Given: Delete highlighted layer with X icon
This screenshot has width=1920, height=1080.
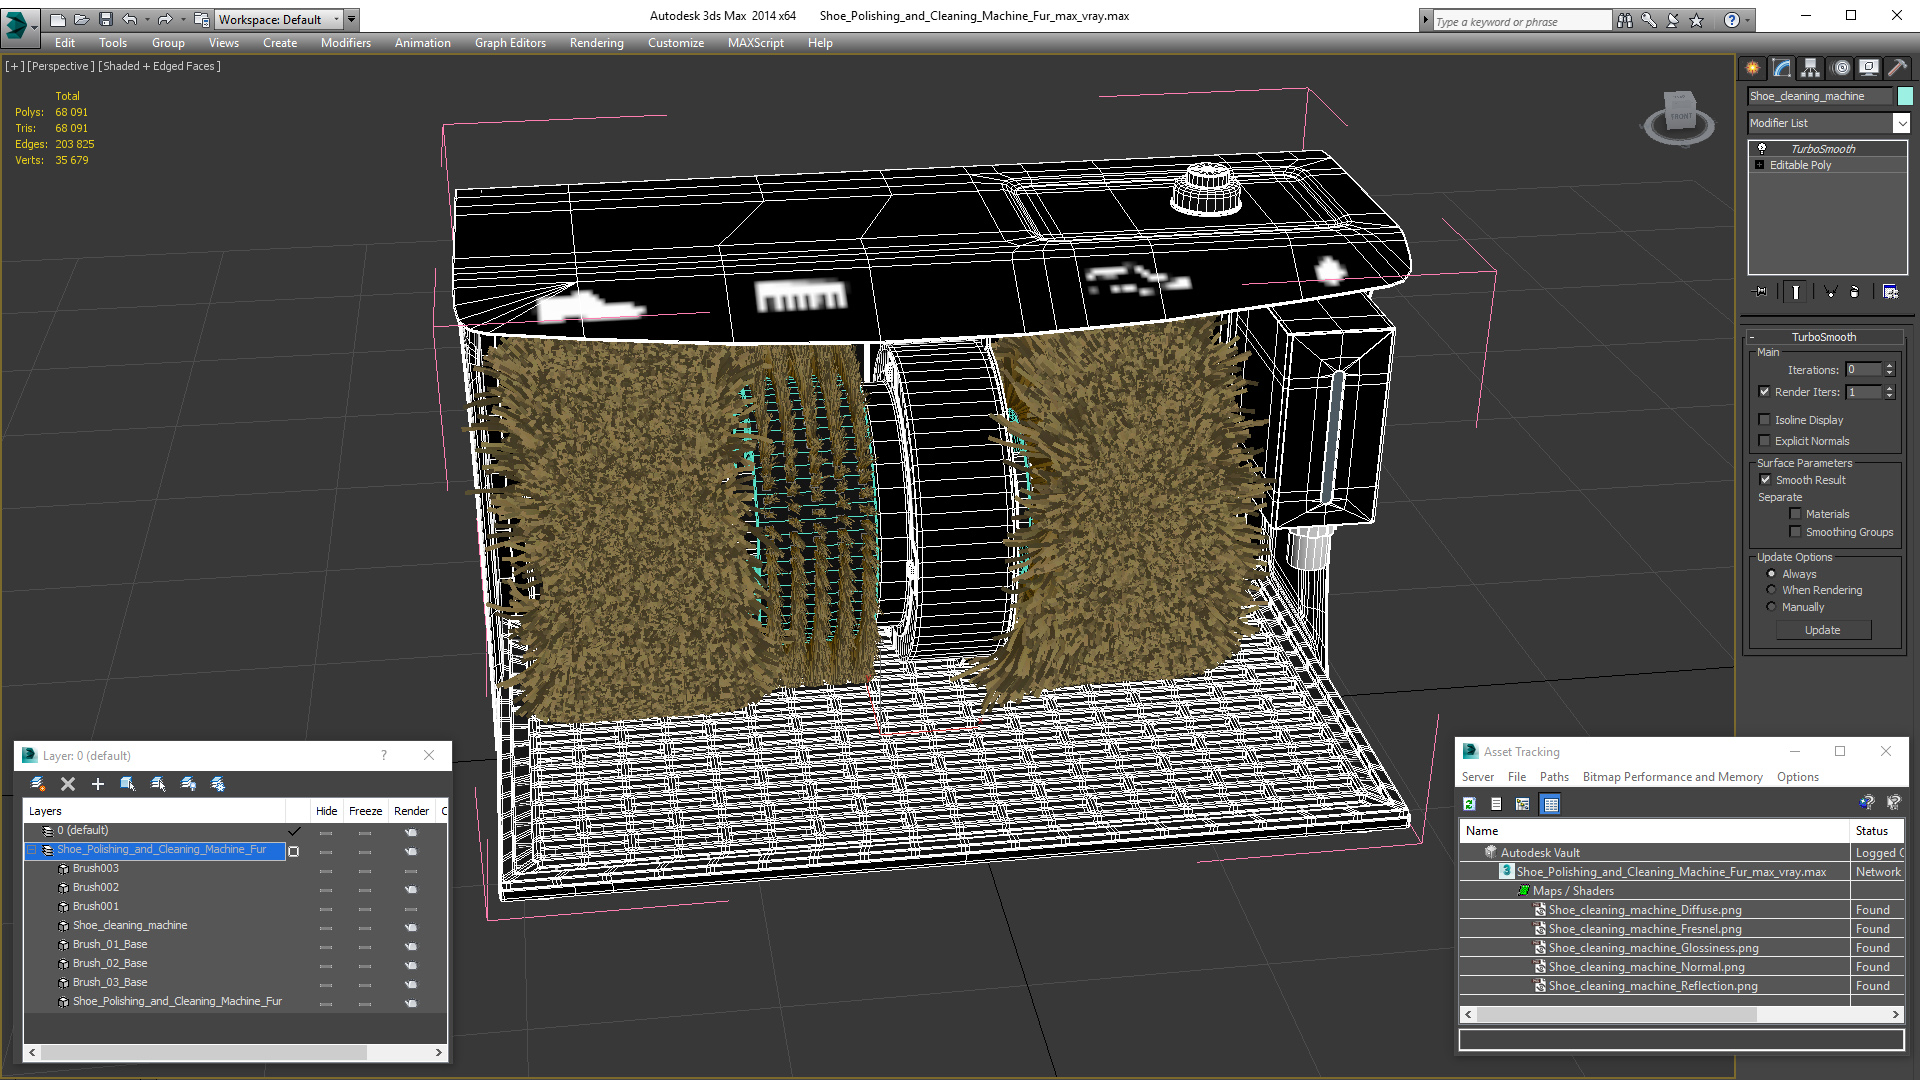Looking at the screenshot, I should [x=68, y=784].
